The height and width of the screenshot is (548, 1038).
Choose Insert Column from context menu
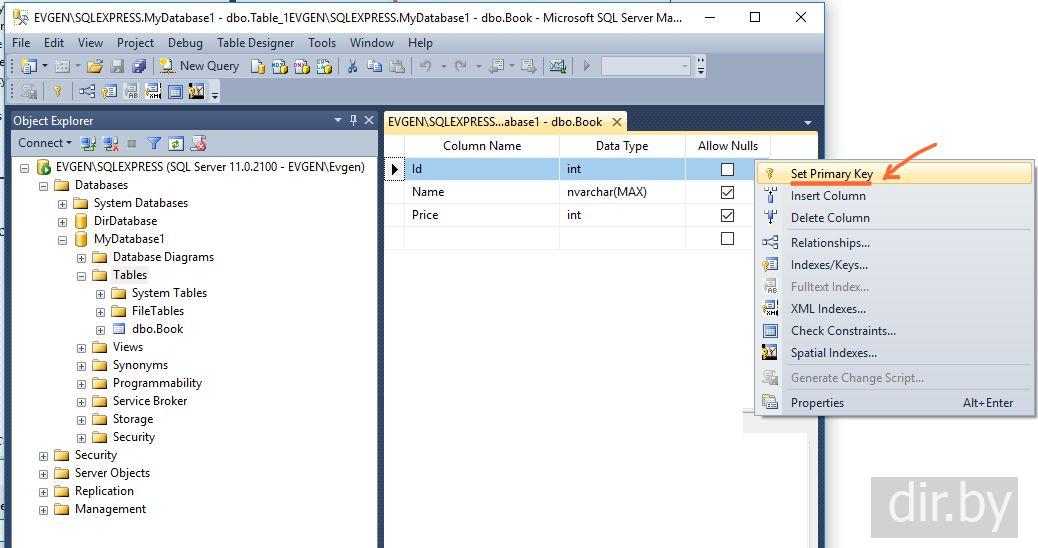pos(894,196)
